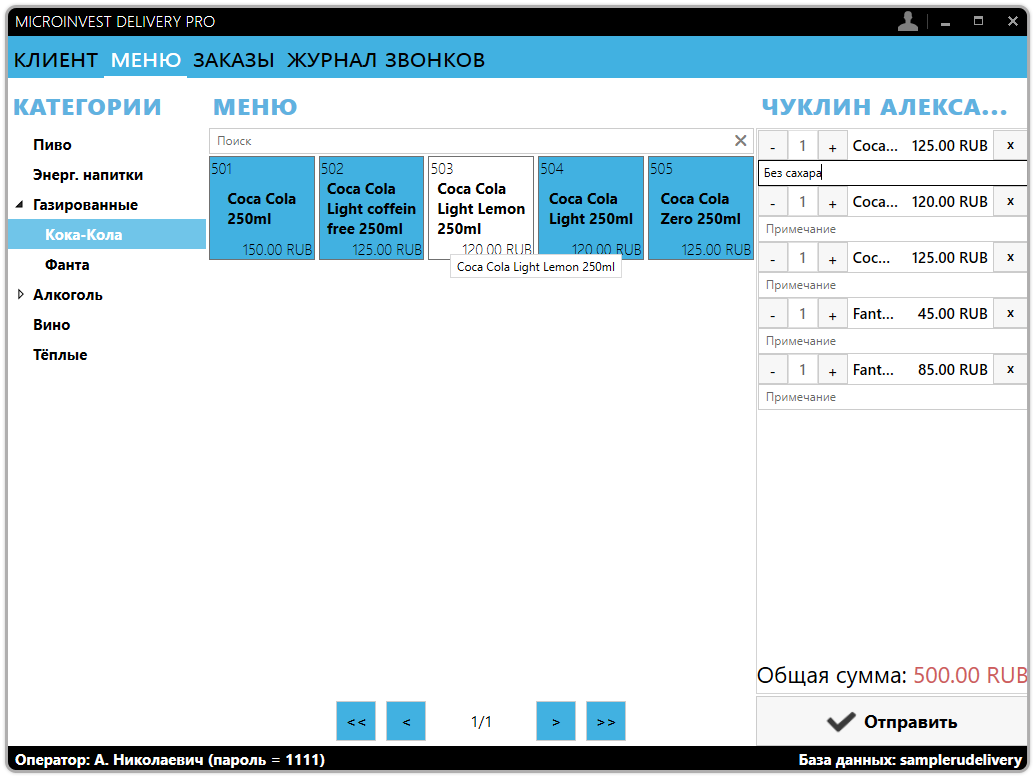Image resolution: width=1035 pixels, height=778 pixels.
Task: Remove the order item noted 'Без сахара'
Action: (x=1010, y=146)
